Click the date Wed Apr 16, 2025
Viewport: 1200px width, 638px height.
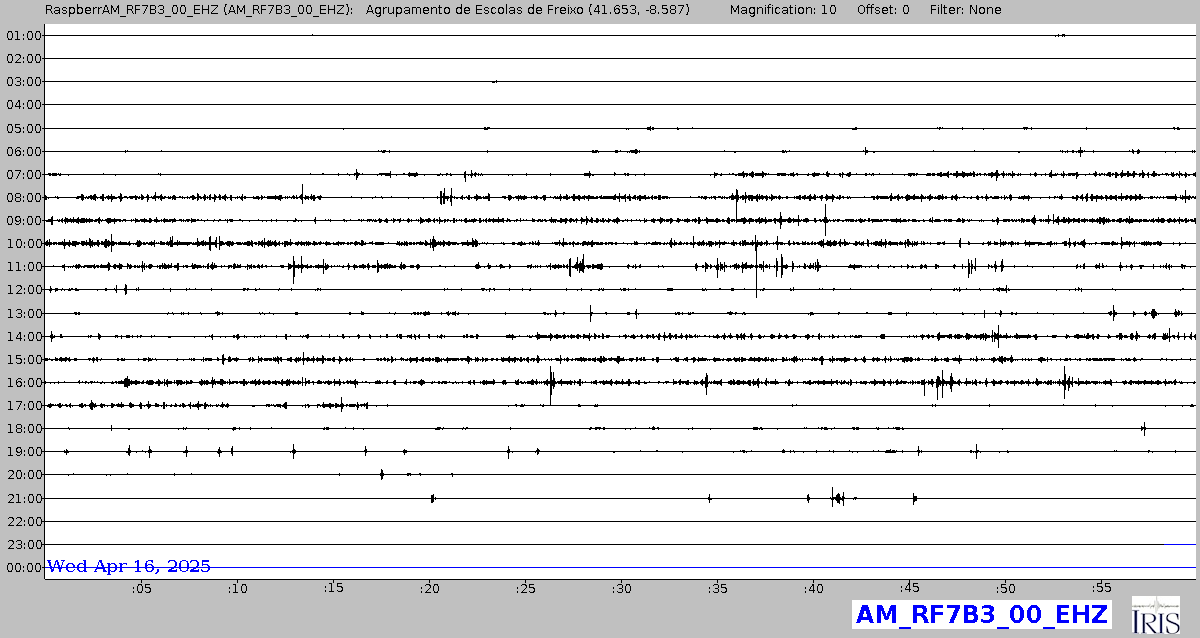[x=129, y=566]
